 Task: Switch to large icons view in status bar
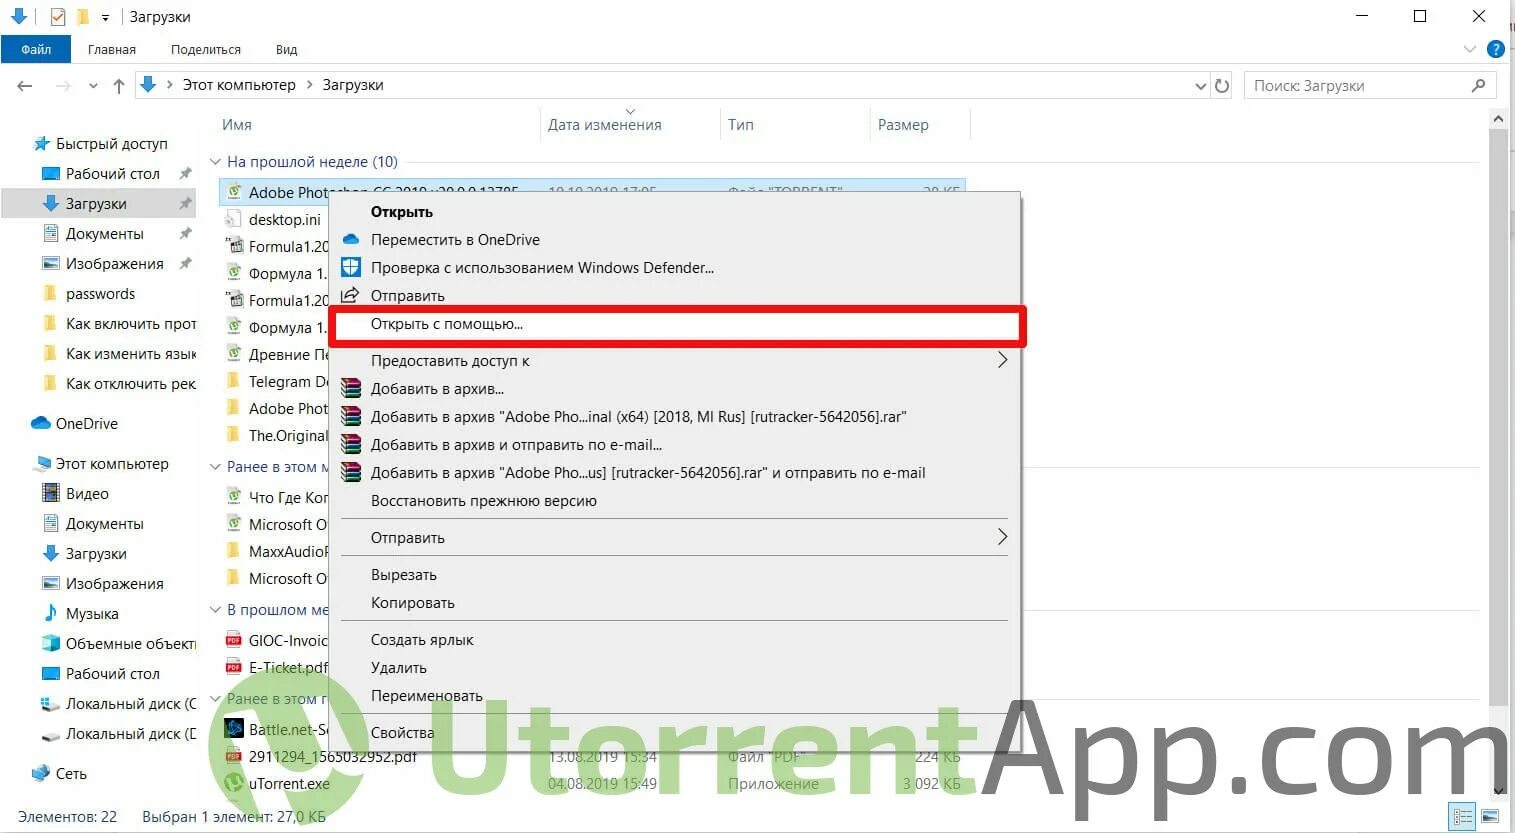pyautogui.click(x=1490, y=817)
